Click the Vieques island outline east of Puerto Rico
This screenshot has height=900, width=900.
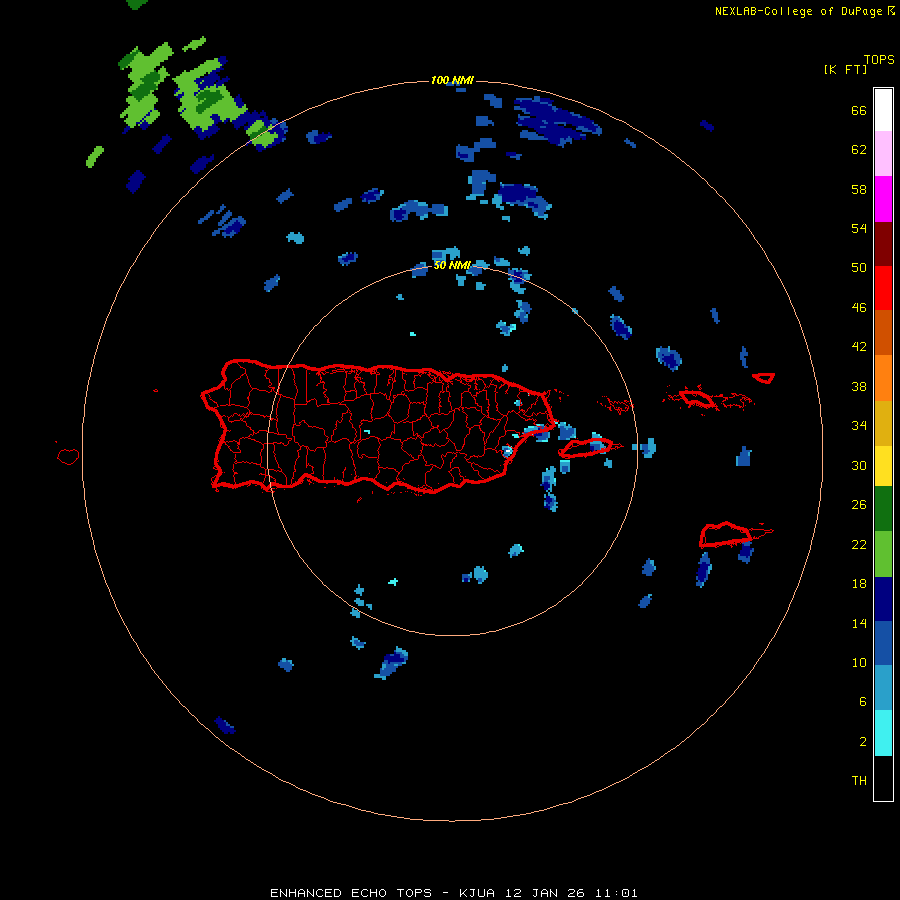pos(585,448)
